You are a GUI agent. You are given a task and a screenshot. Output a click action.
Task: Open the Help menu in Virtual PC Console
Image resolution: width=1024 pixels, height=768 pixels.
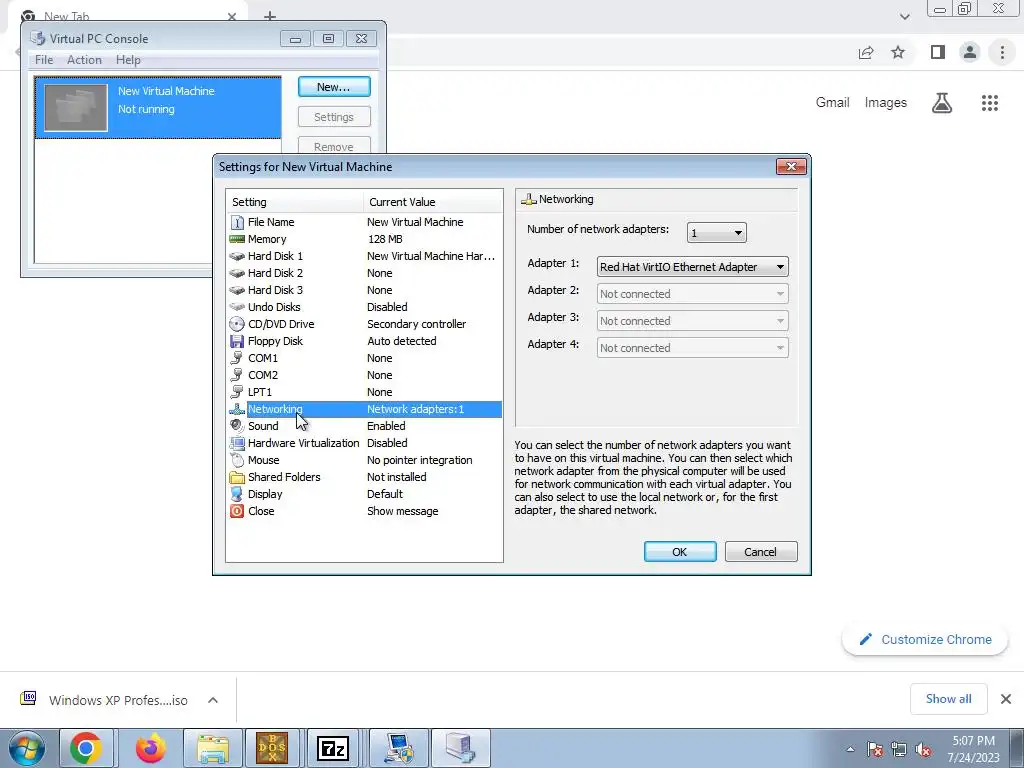128,59
